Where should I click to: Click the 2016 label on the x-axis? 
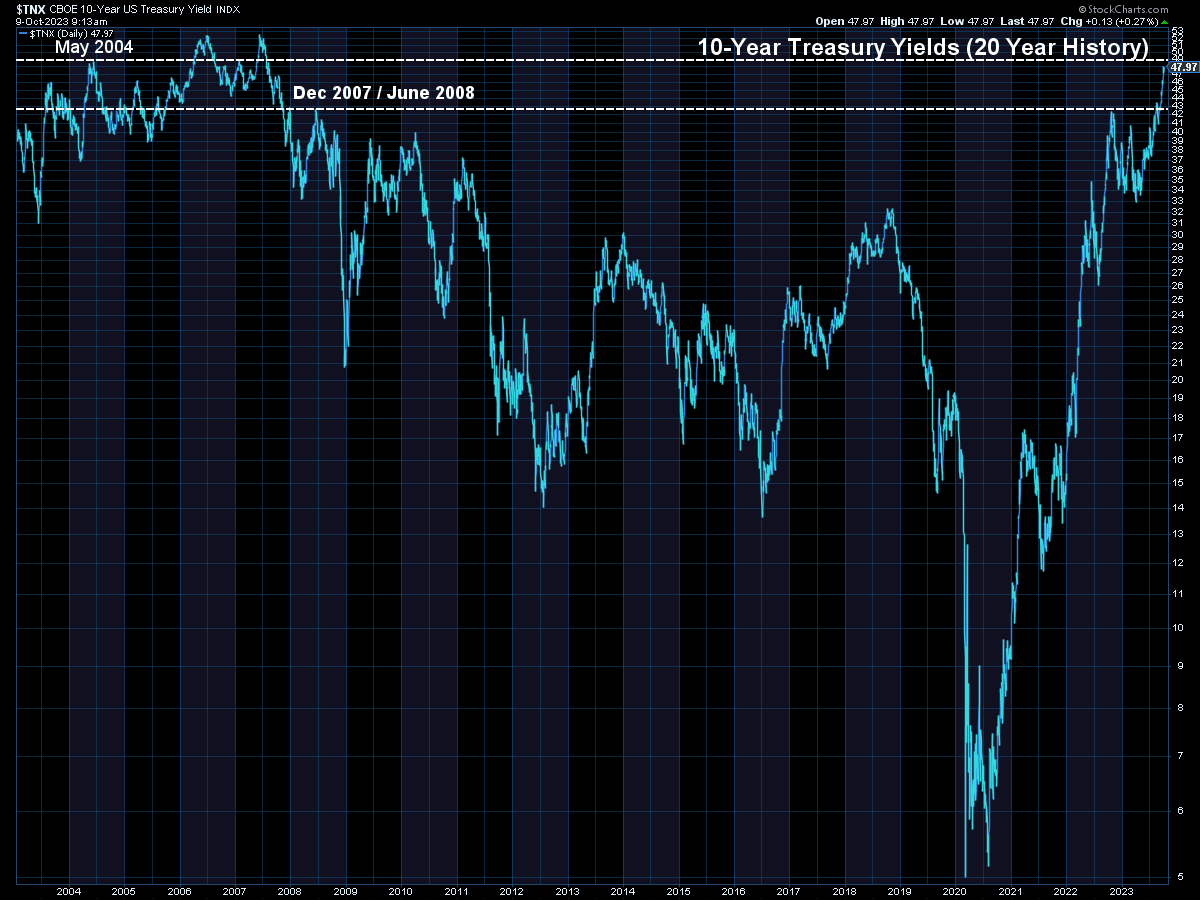[732, 891]
